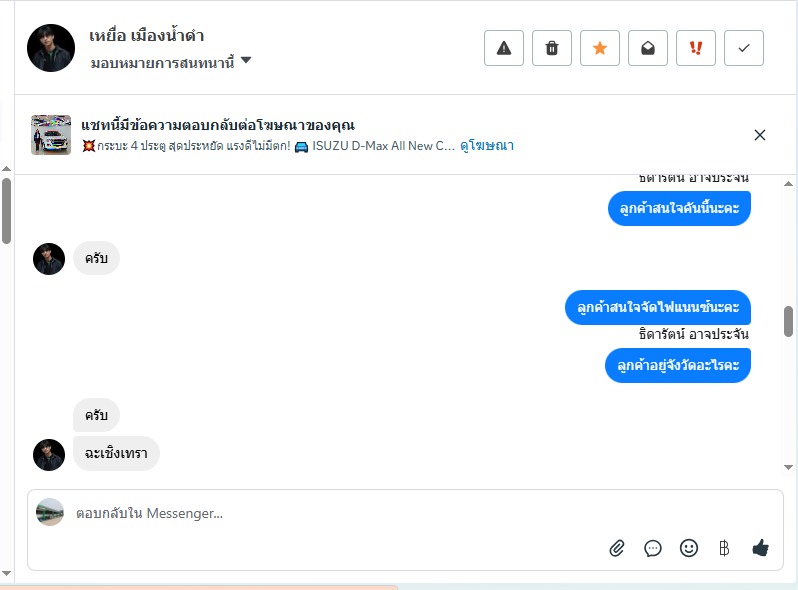Click the chat pane scrollbar thumb
The height and width of the screenshot is (590, 798).
click(788, 321)
